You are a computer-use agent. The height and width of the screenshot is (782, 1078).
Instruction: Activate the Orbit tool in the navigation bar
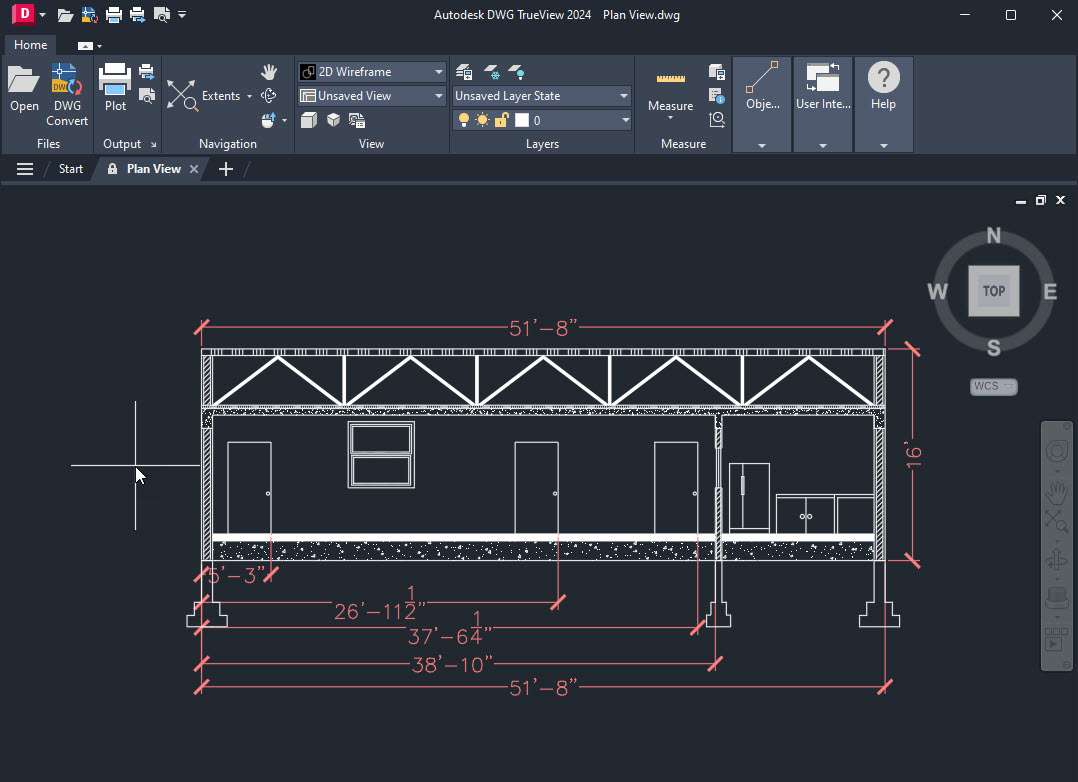click(x=1056, y=558)
